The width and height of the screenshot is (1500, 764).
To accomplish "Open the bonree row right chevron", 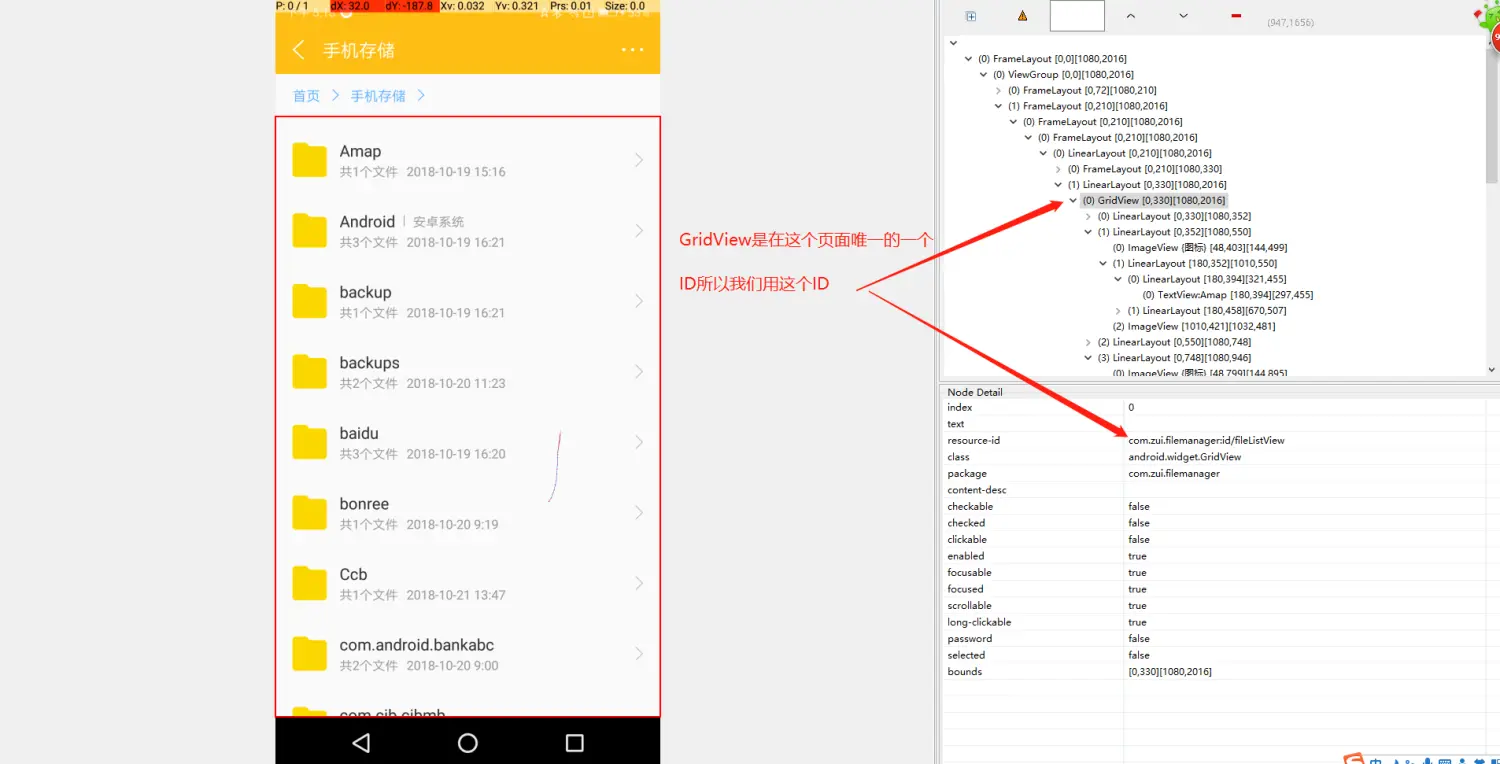I will 639,513.
